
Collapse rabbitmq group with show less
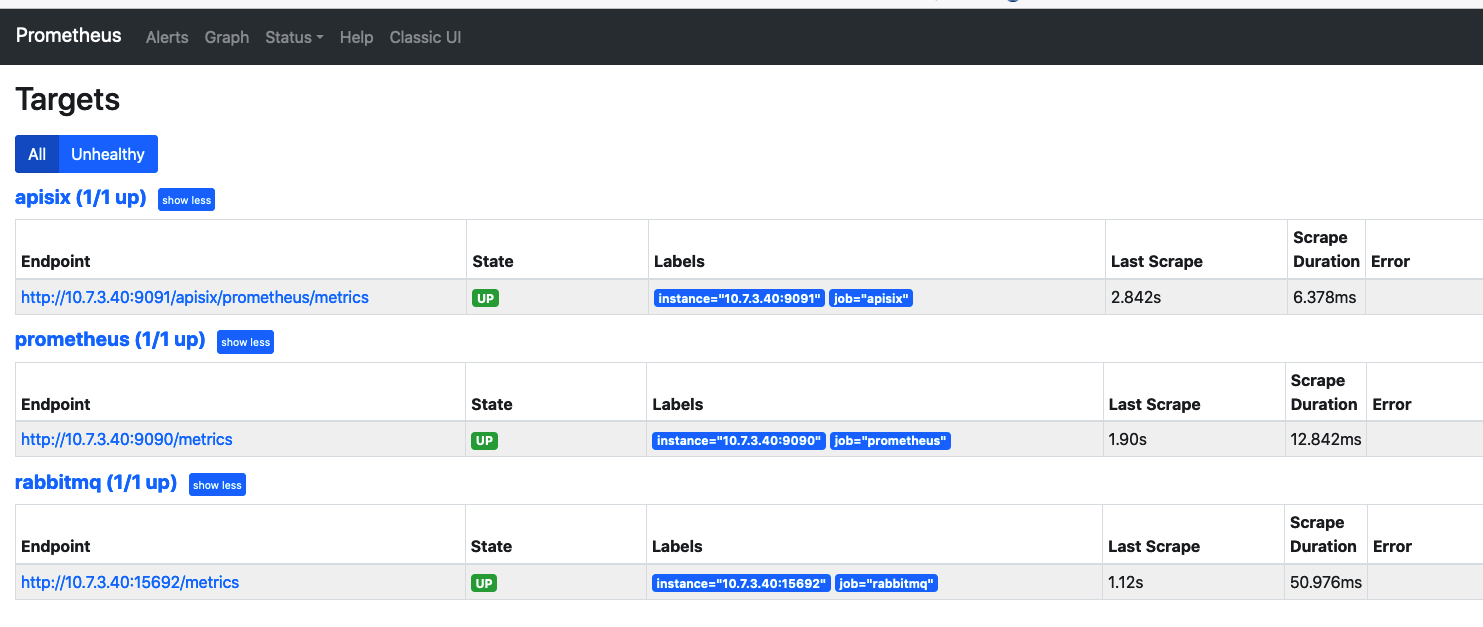(217, 485)
